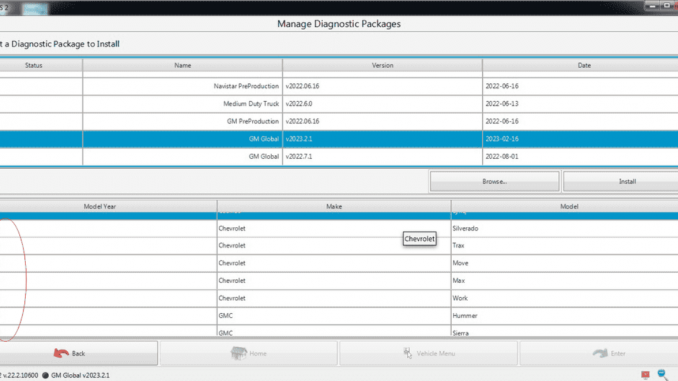Image resolution: width=678 pixels, height=381 pixels.
Task: Minimize the application window
Action: [x=652, y=6]
